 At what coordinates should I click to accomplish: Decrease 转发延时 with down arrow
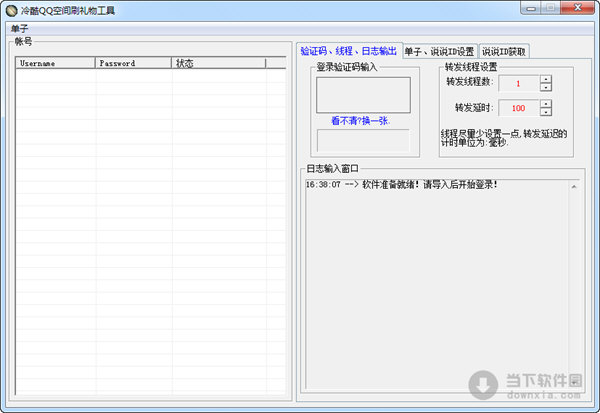[x=546, y=112]
